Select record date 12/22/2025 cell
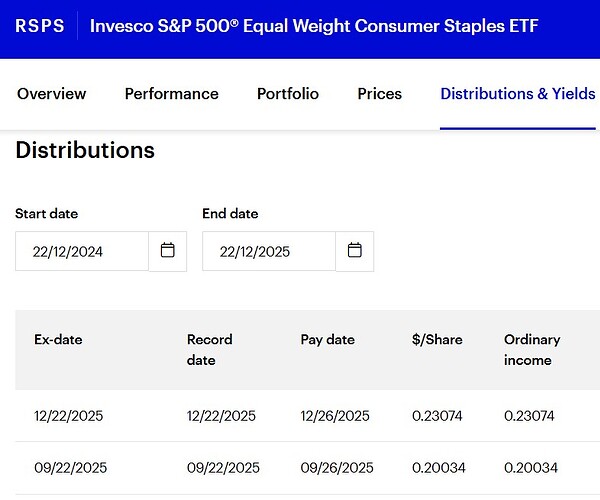Screen dimensions: 600x500 tap(221, 416)
